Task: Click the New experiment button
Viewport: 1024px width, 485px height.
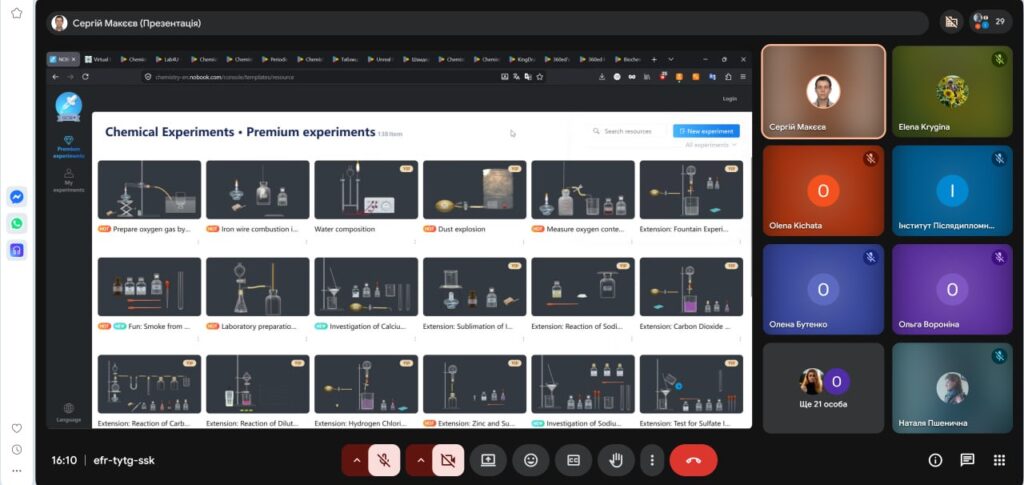Action: click(x=706, y=131)
